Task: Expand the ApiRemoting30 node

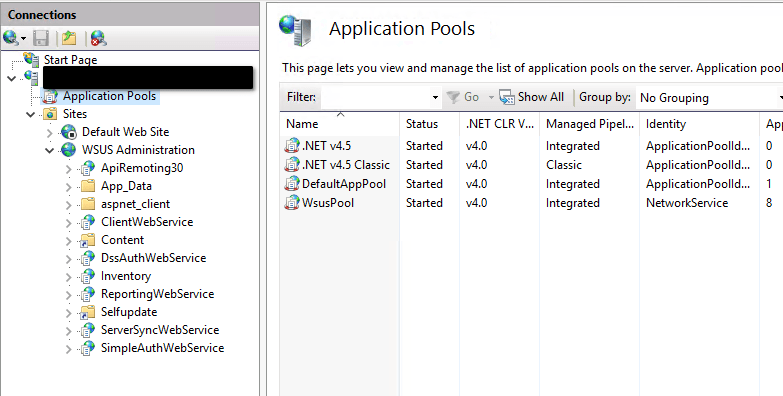Action: point(68,168)
